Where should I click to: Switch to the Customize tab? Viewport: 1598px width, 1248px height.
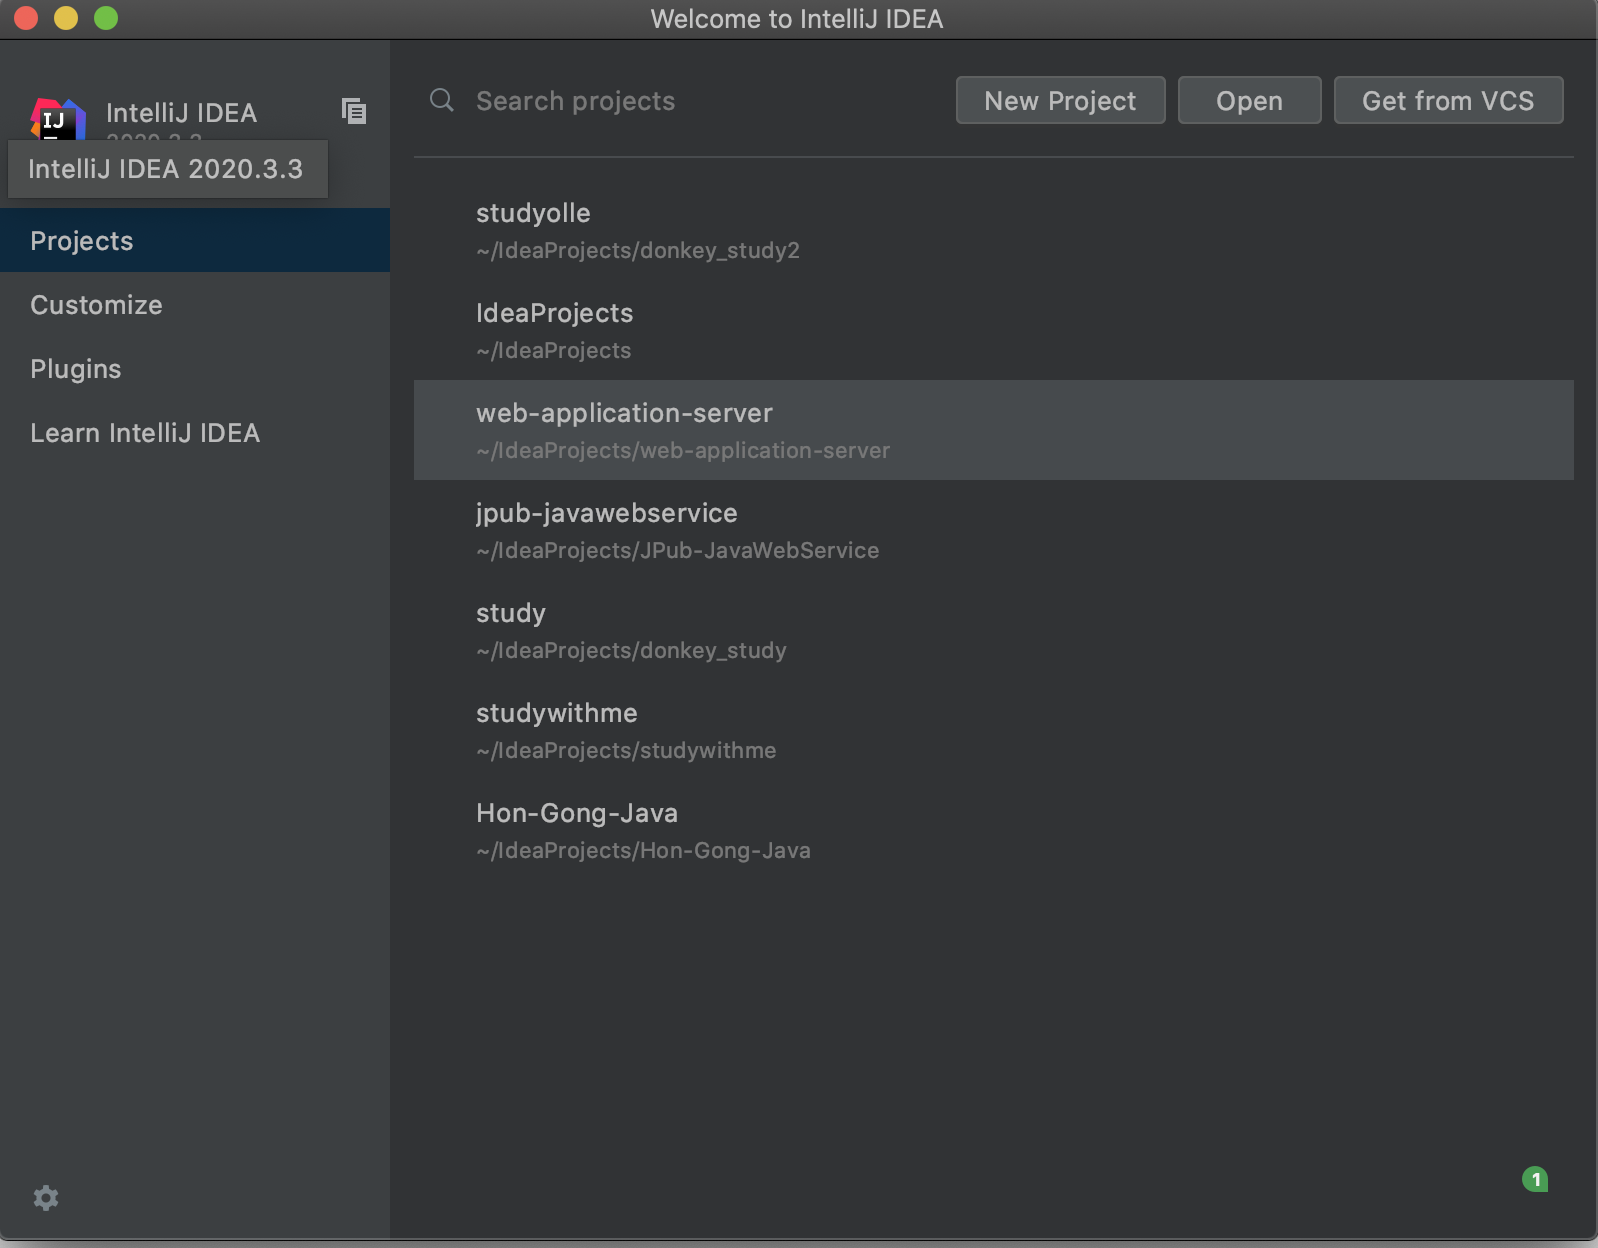pos(195,304)
